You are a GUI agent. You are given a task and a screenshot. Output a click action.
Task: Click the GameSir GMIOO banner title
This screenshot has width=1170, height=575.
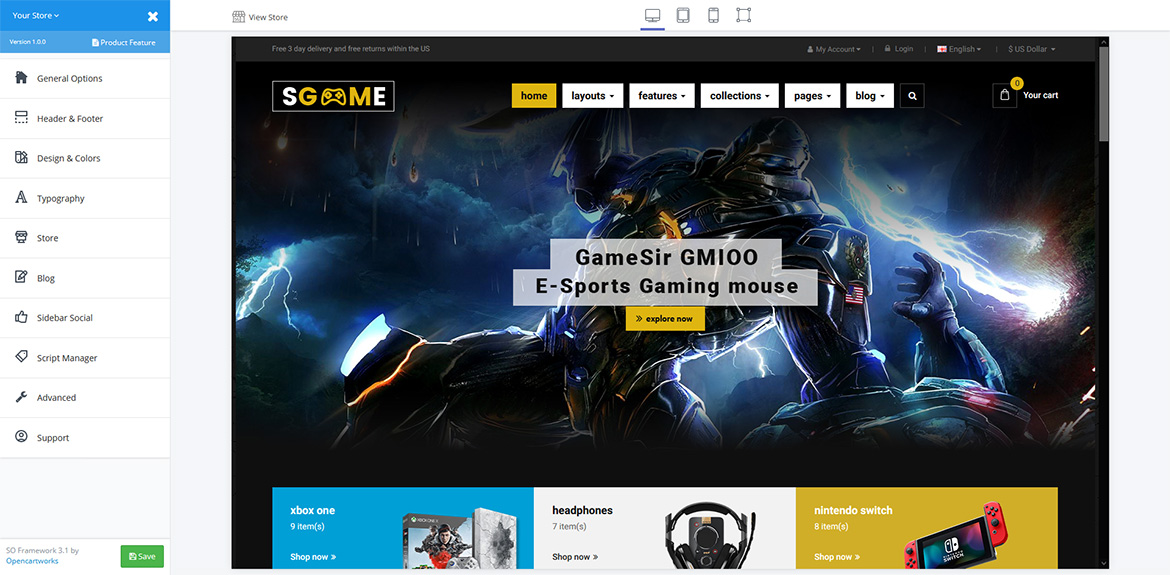[x=666, y=272]
